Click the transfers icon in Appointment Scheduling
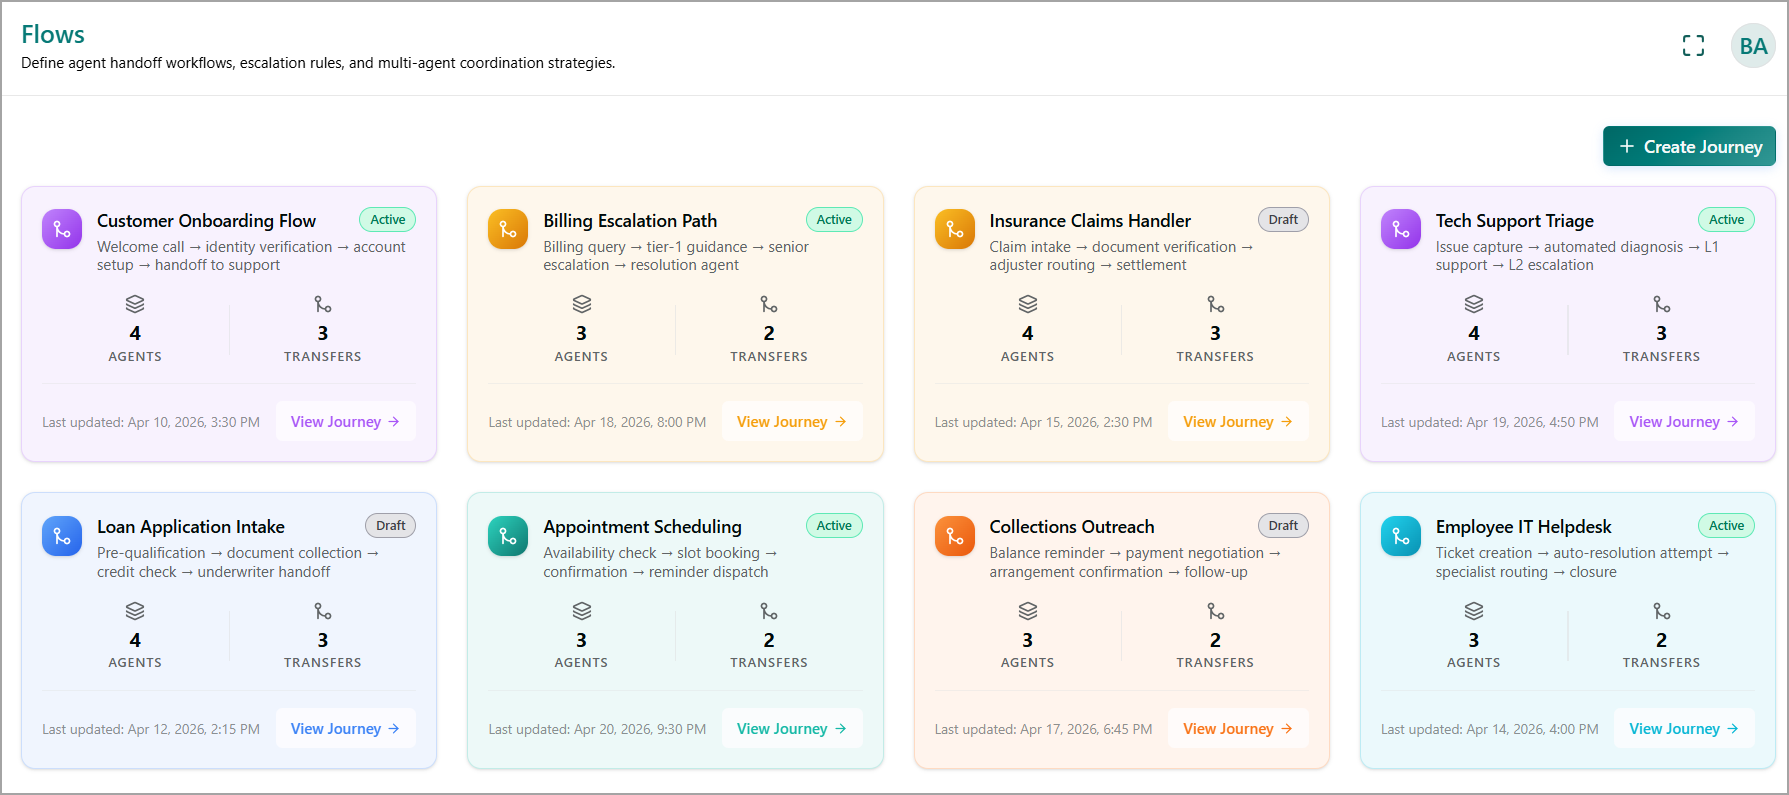1789x795 pixels. point(769,611)
